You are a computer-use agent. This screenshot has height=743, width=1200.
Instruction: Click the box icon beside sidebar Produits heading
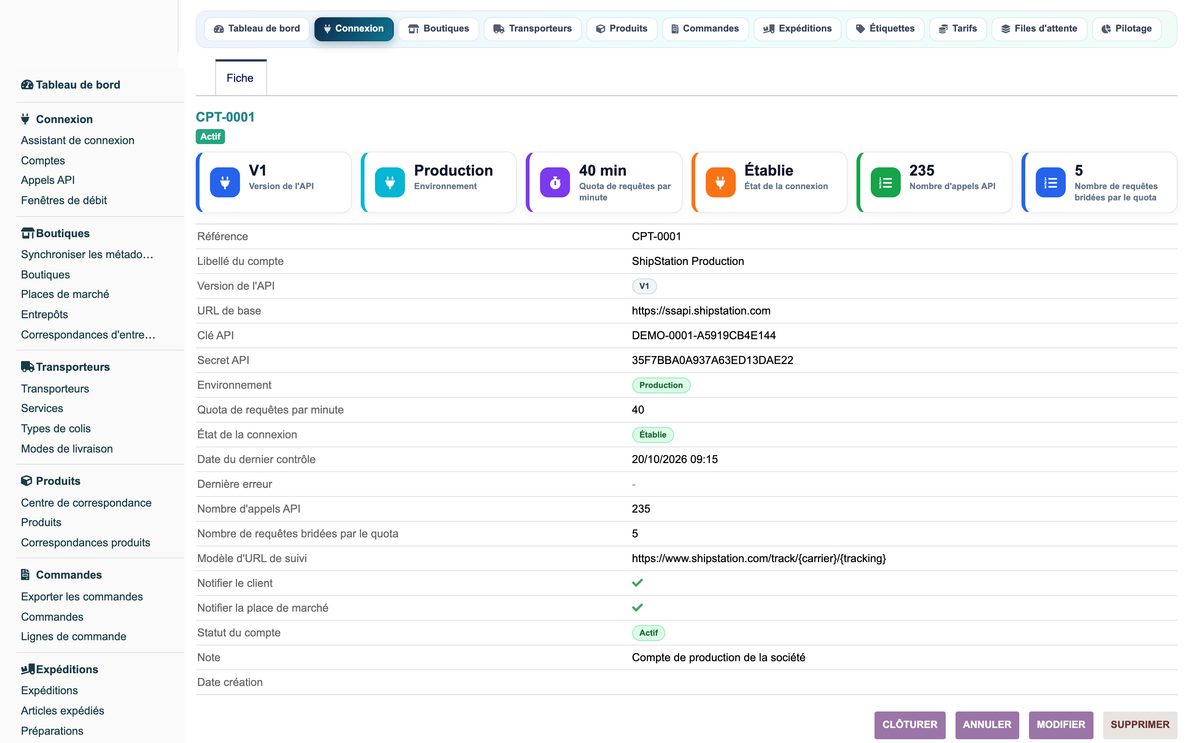[27, 481]
